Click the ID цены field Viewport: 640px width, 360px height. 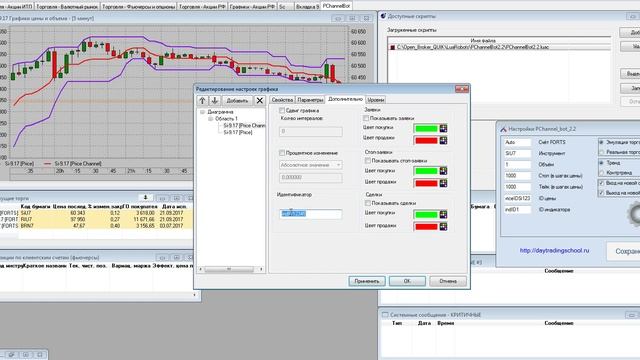pos(517,198)
